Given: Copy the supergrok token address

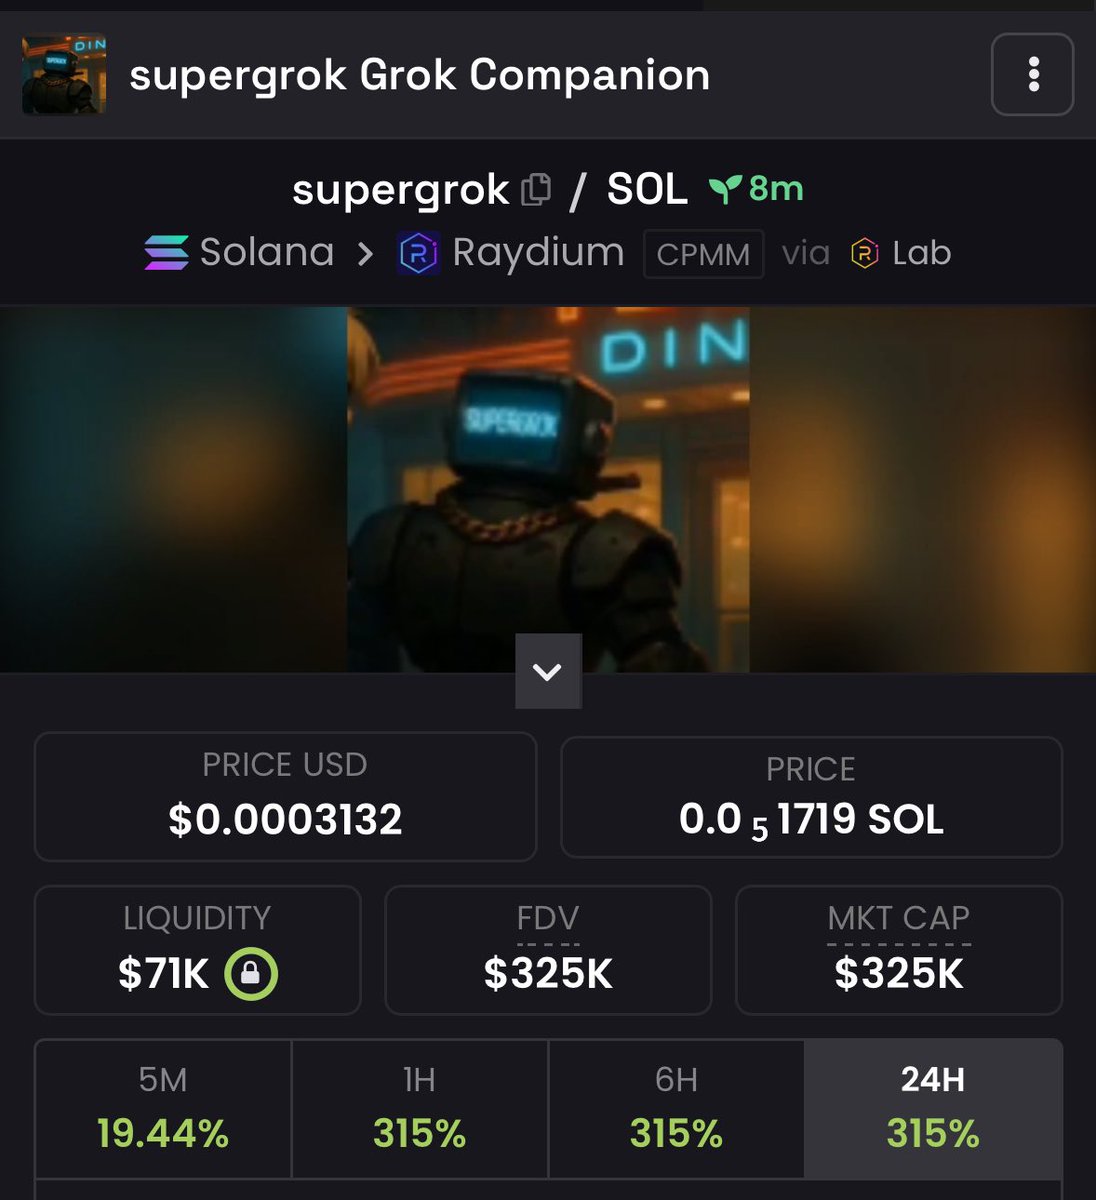Looking at the screenshot, I should (537, 190).
